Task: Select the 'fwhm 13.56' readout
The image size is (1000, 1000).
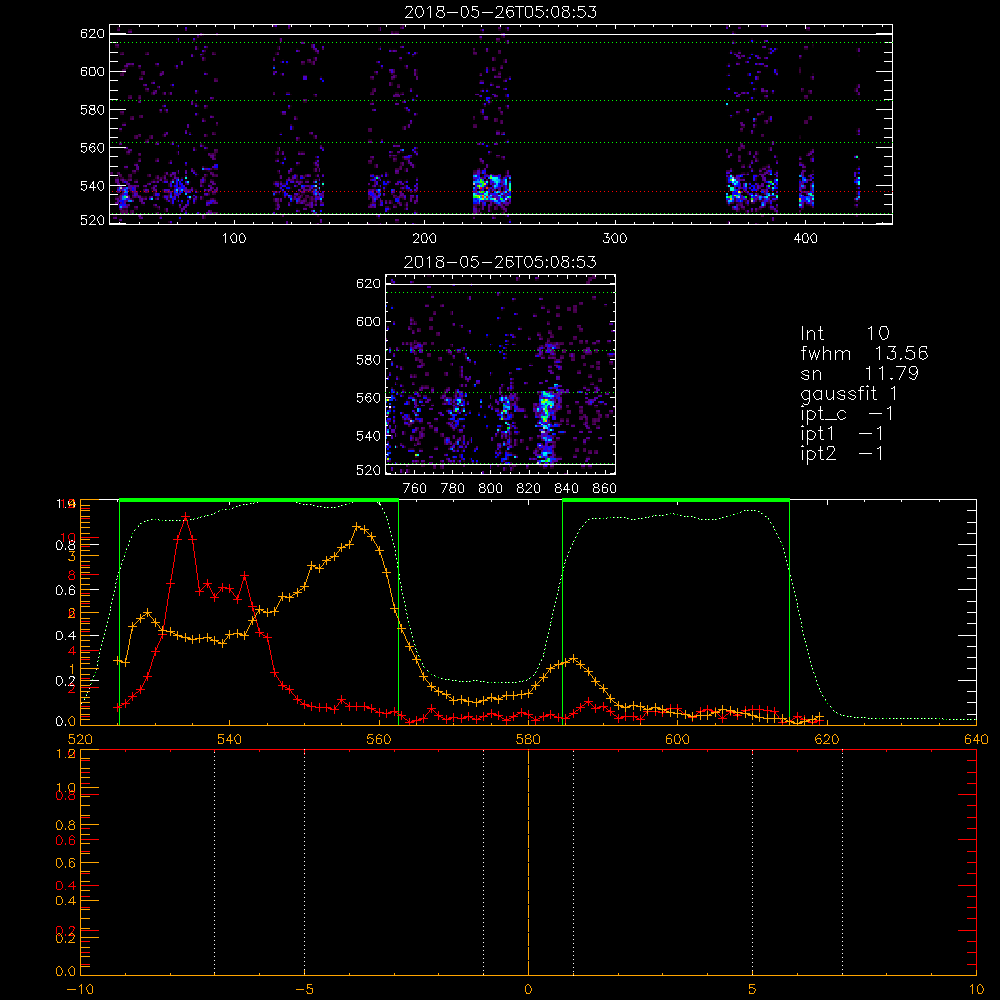Action: pos(864,353)
